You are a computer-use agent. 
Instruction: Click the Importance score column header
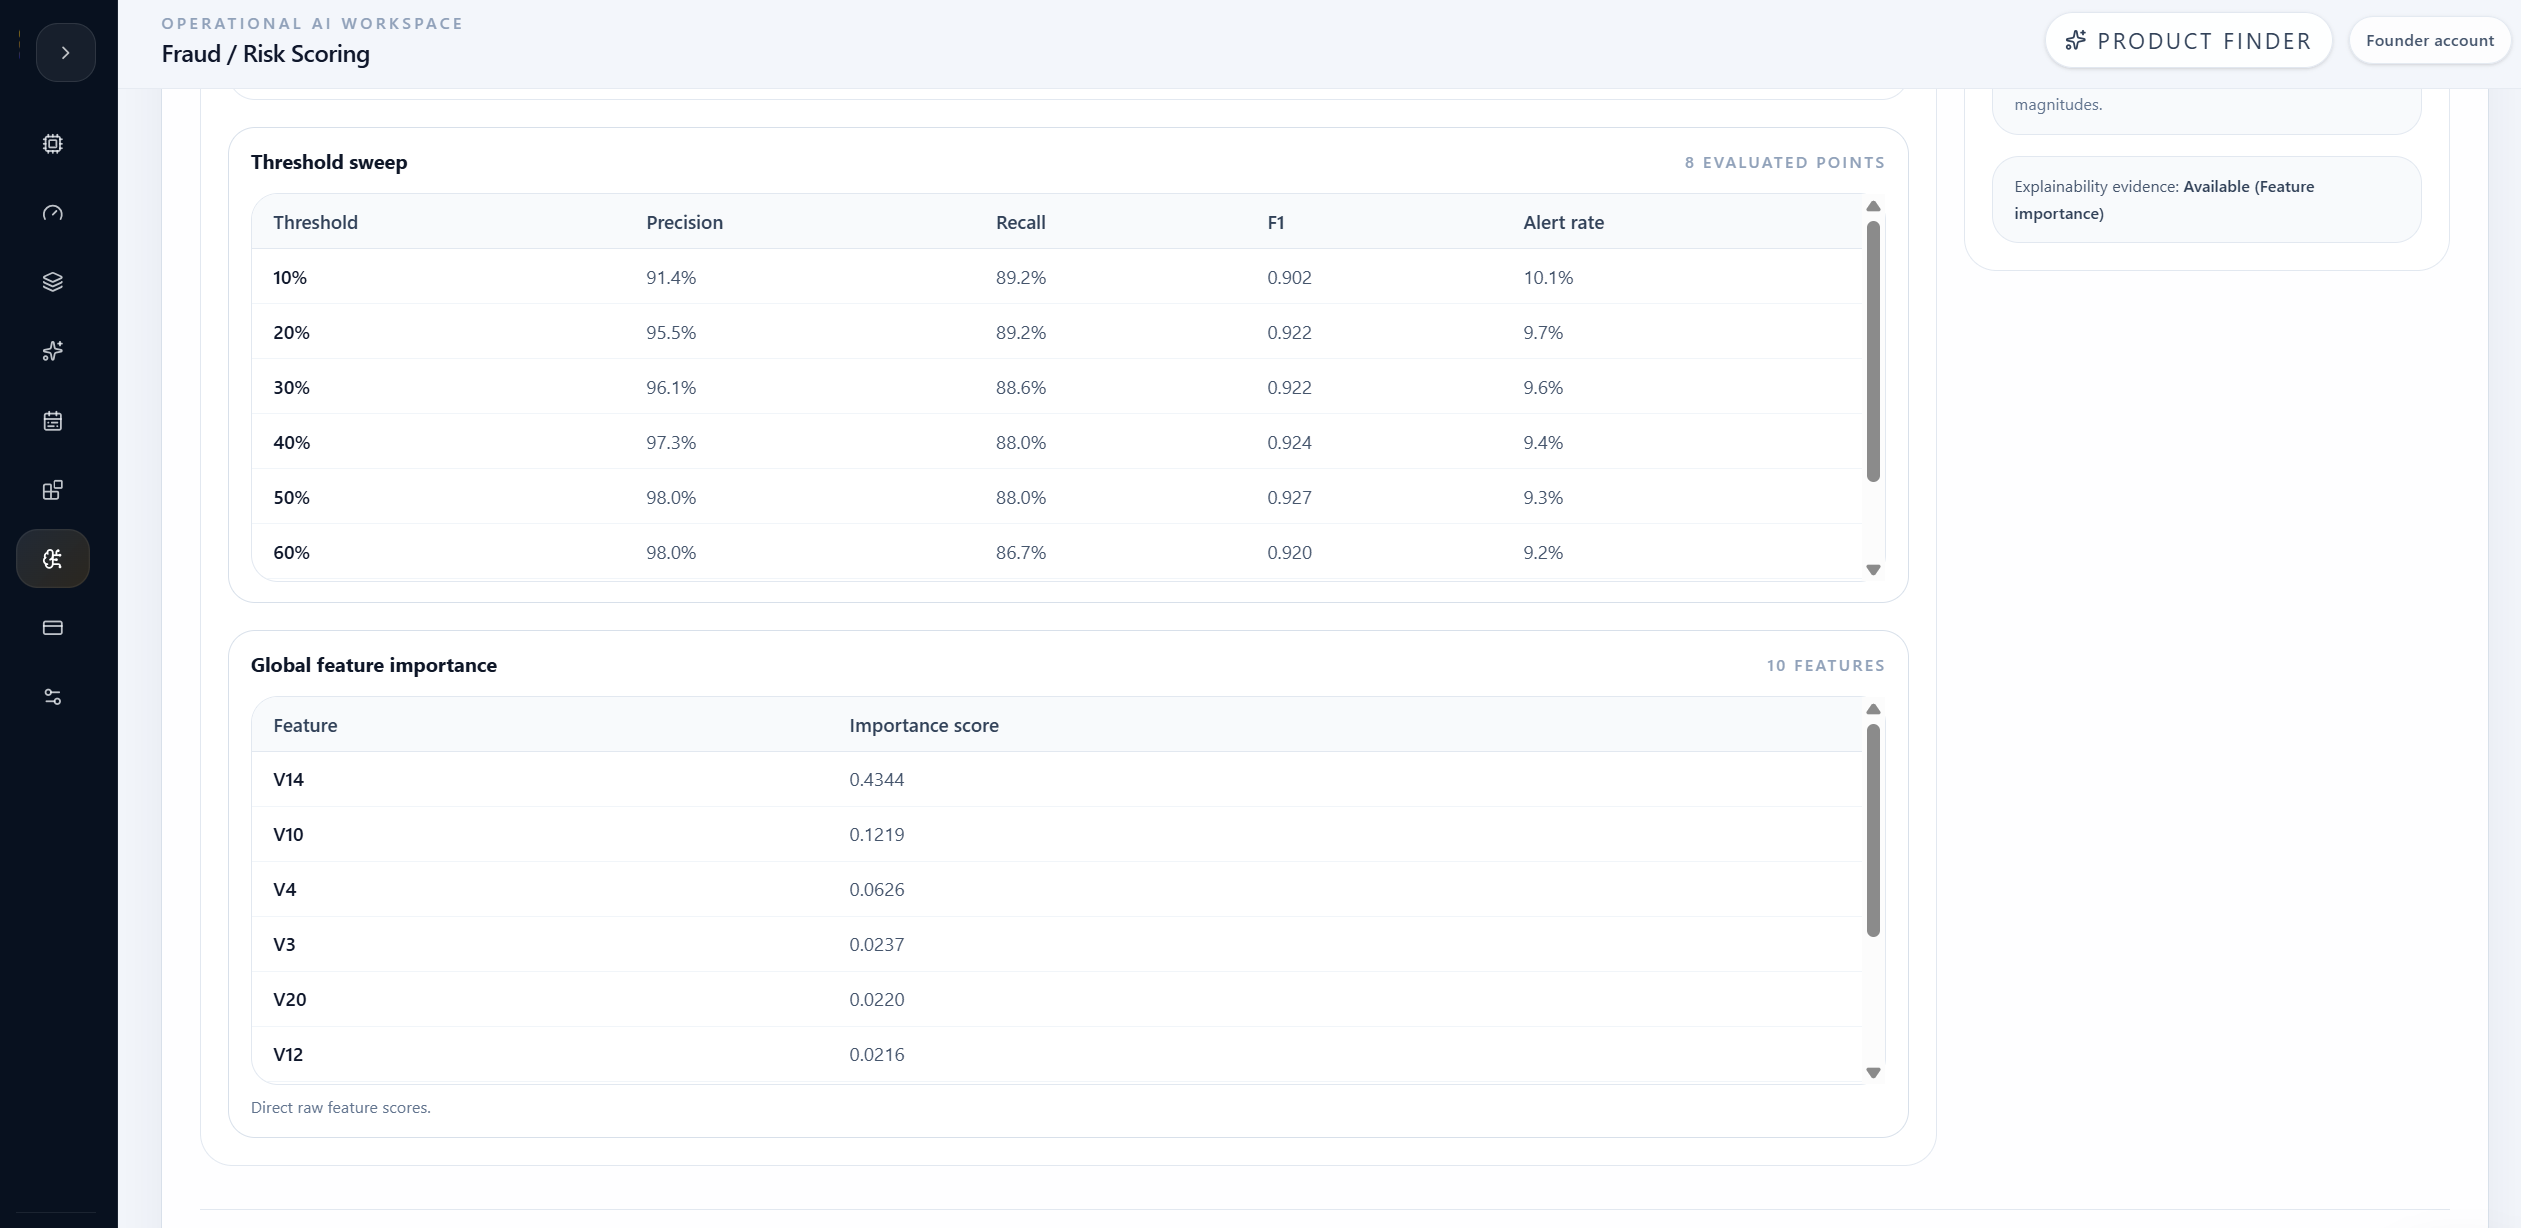click(924, 725)
